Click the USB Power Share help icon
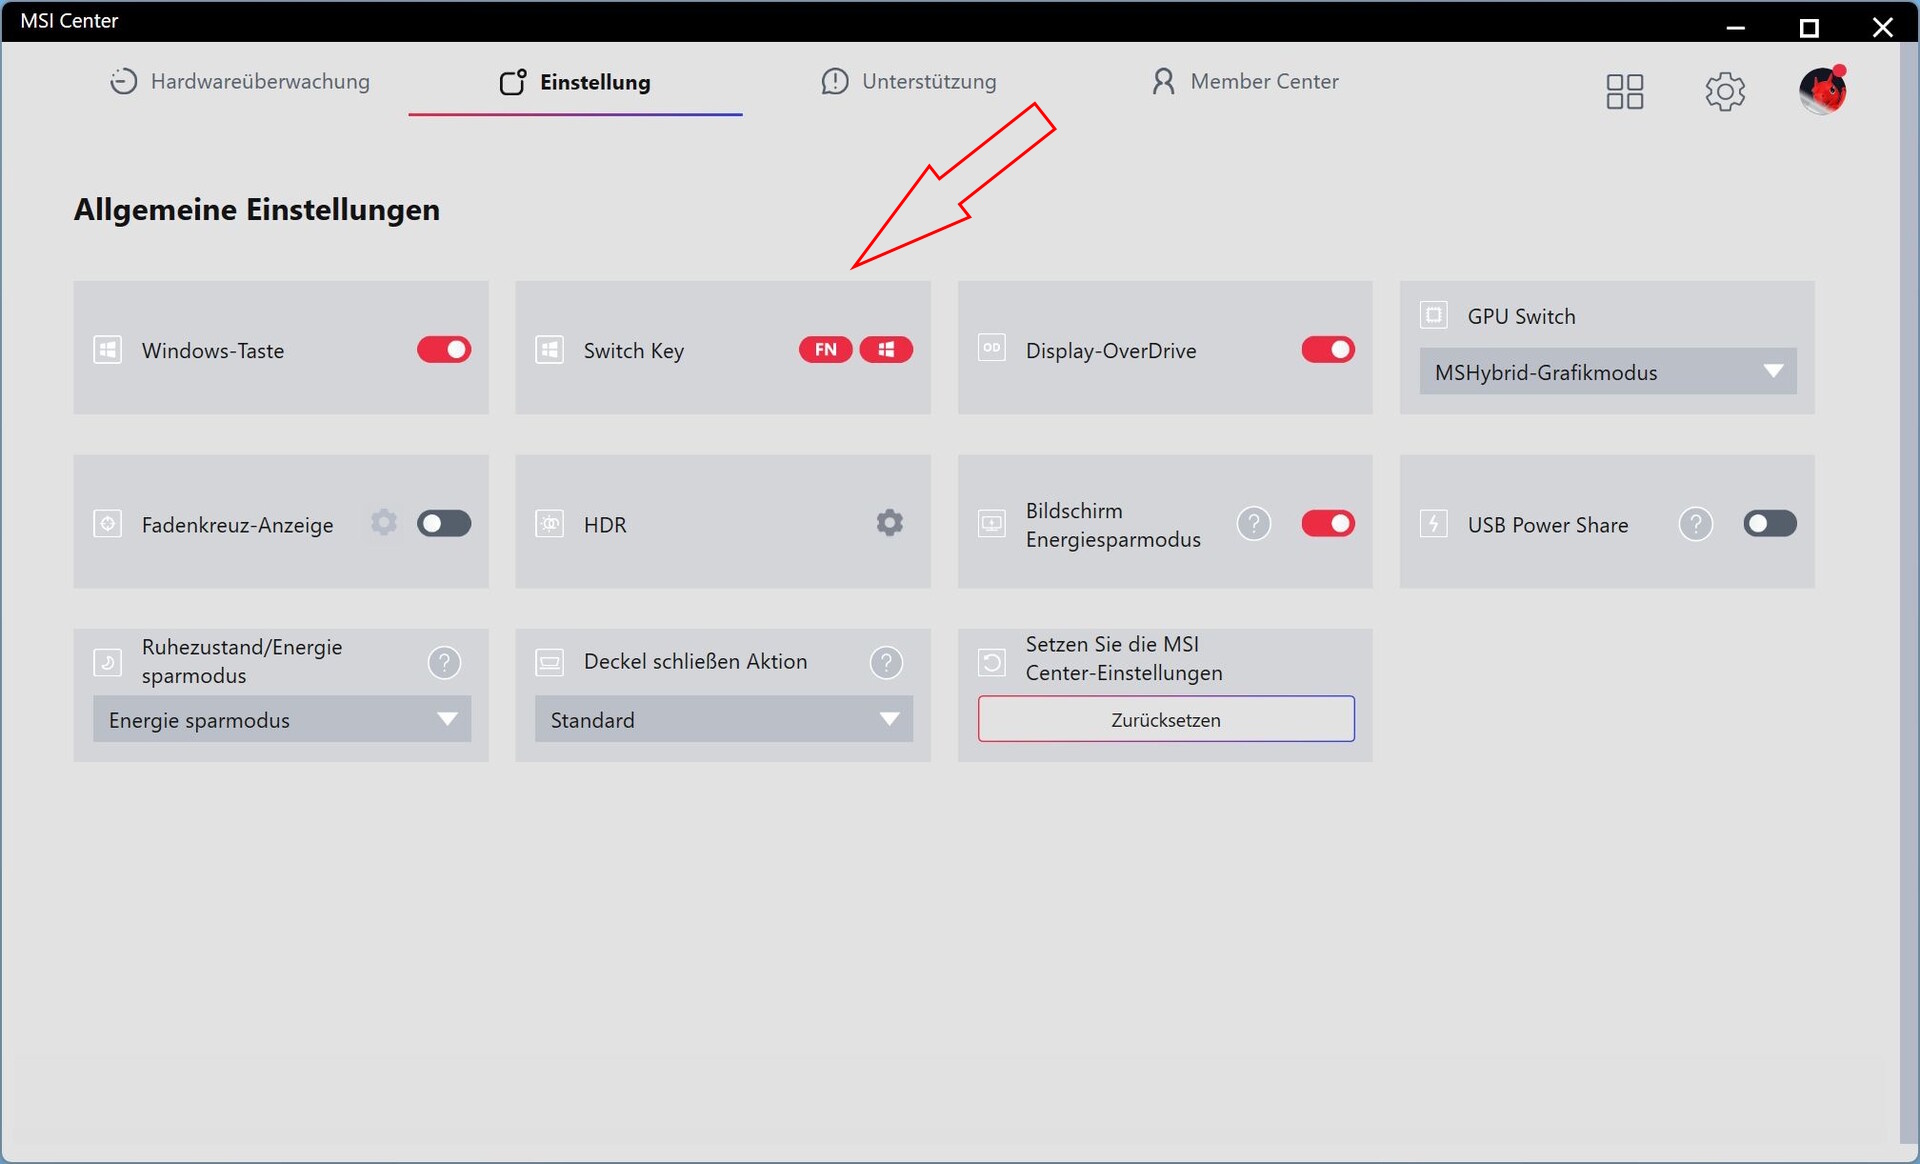This screenshot has width=1920, height=1164. click(x=1695, y=524)
